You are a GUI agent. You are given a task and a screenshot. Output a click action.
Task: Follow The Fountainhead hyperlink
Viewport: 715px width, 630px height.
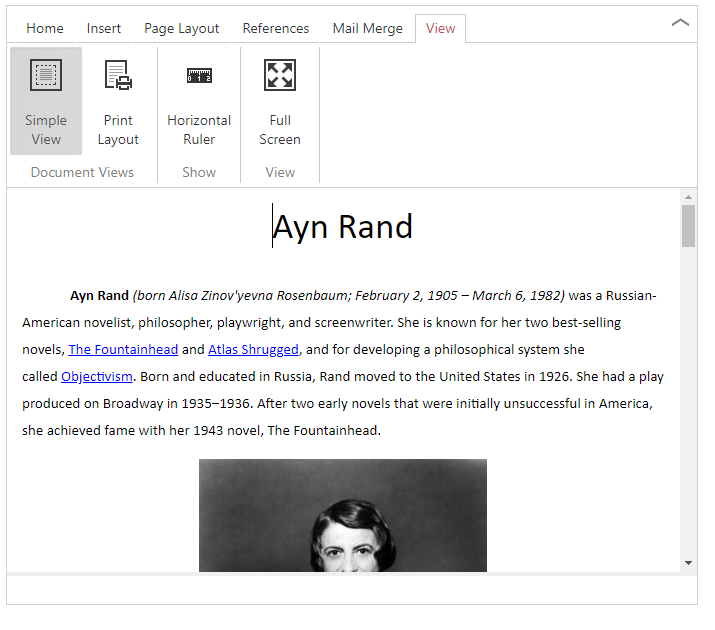pyautogui.click(x=123, y=350)
